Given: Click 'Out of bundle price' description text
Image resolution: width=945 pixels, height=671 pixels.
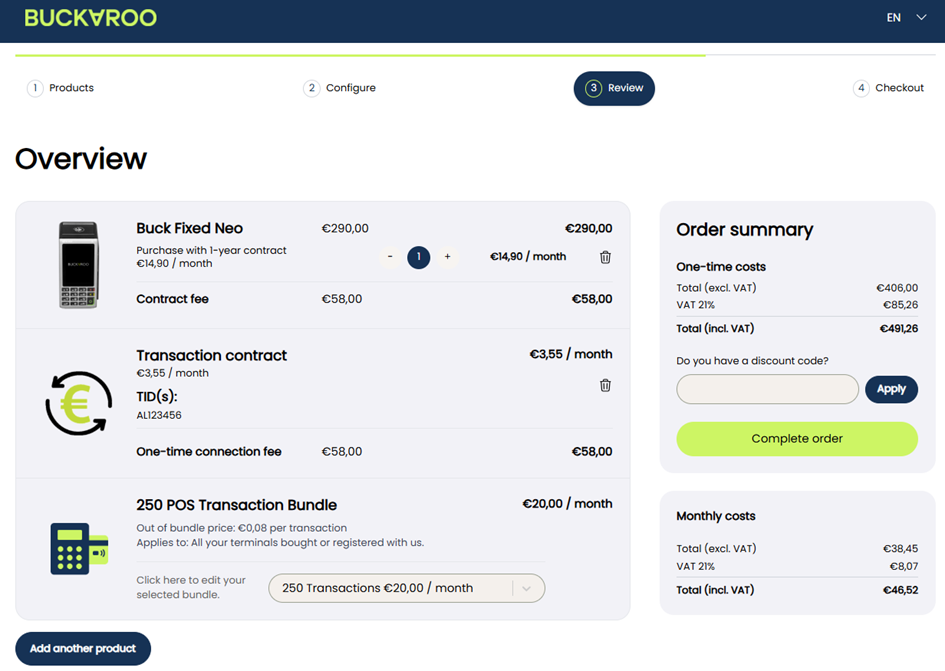Looking at the screenshot, I should (242, 528).
